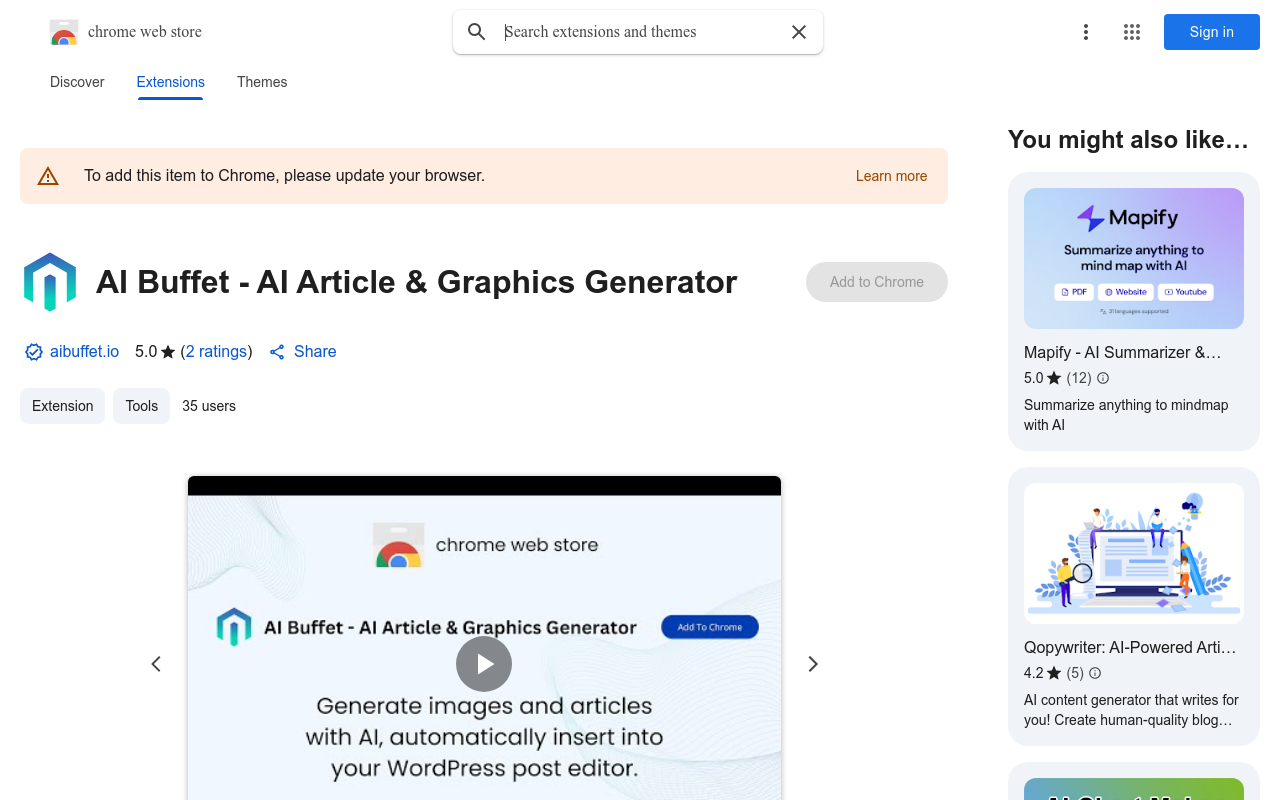Image resolution: width=1280 pixels, height=800 pixels.
Task: Go to next screenshot with right arrow
Action: [813, 664]
